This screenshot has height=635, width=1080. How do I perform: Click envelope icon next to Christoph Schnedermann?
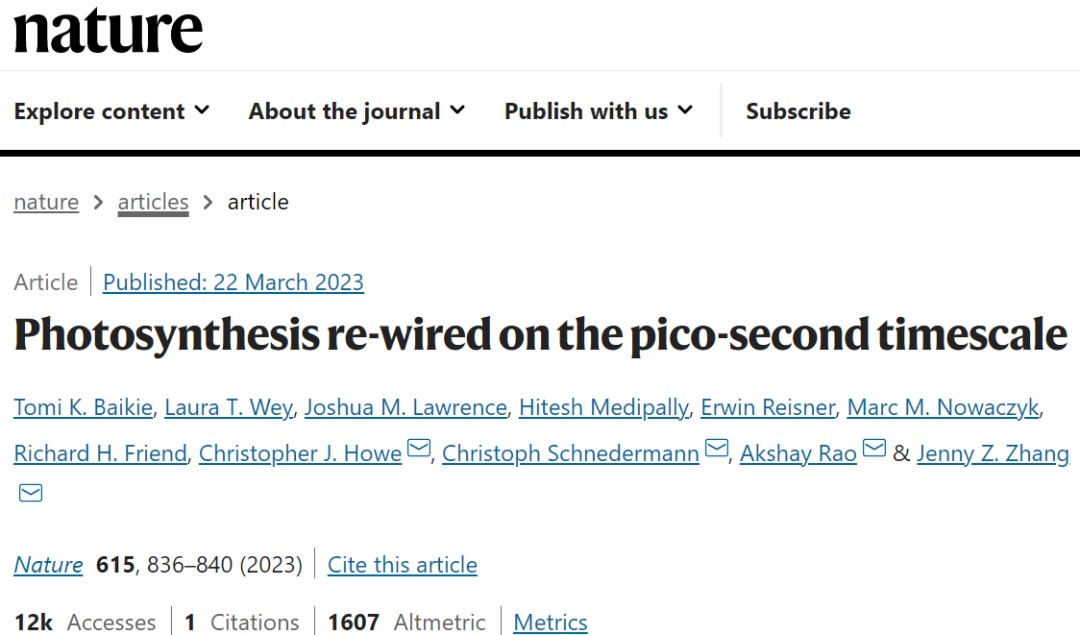pyautogui.click(x=716, y=450)
